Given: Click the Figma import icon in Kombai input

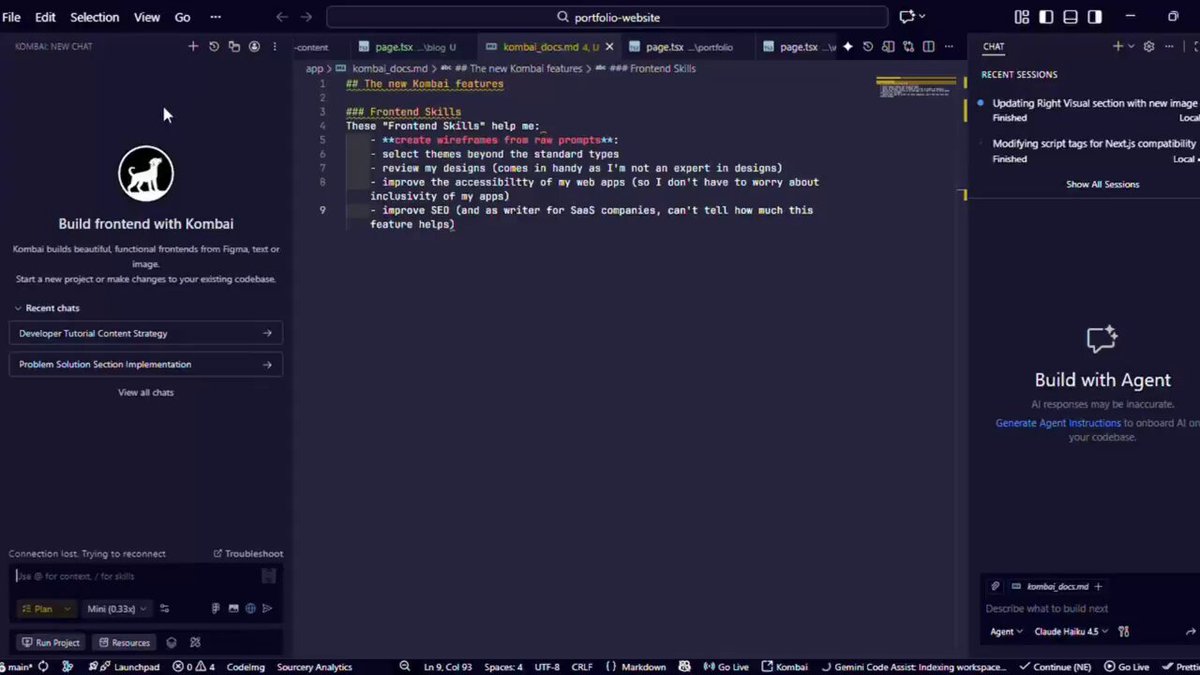Looking at the screenshot, I should coord(216,608).
